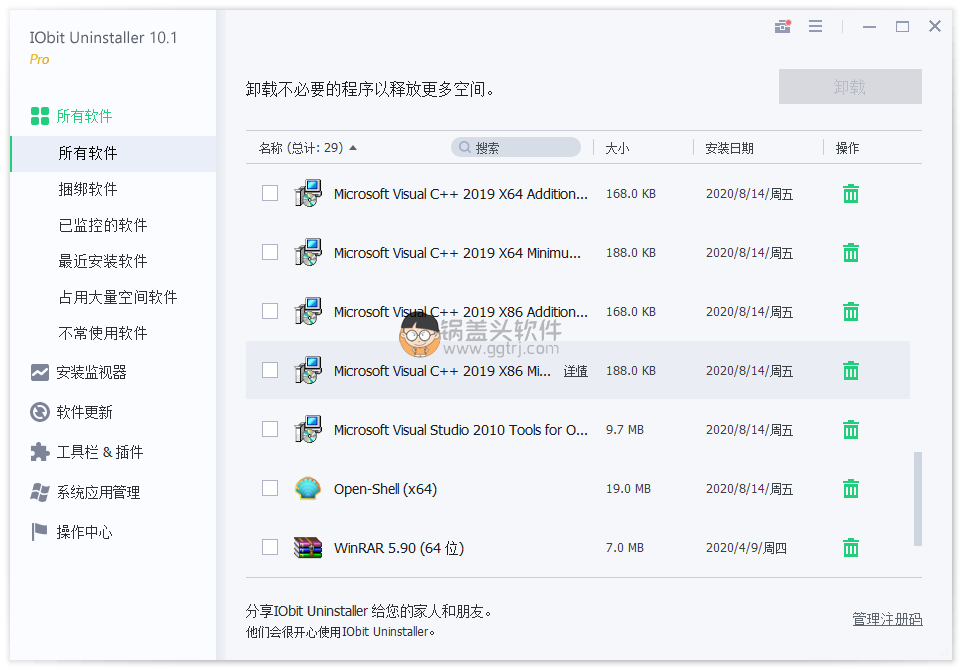
Task: Click the WinRAR books program icon
Action: (308, 547)
